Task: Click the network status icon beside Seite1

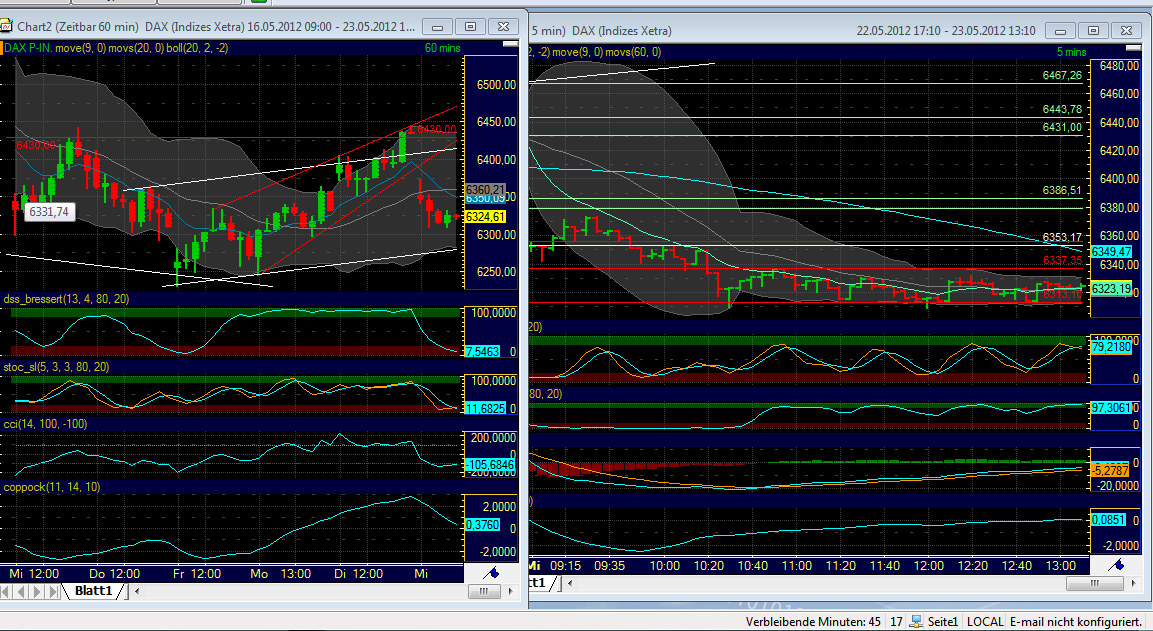Action: [x=914, y=621]
